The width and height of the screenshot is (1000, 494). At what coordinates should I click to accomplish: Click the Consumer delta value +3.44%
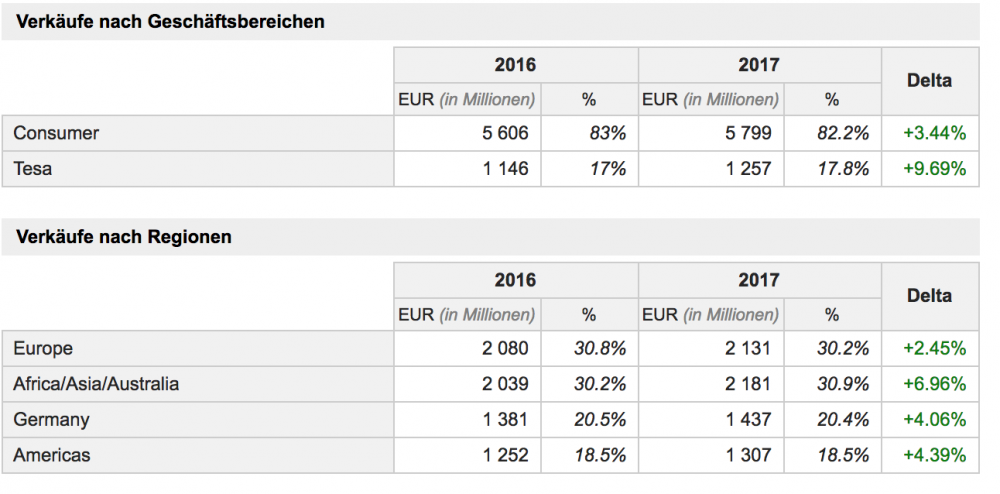(x=934, y=133)
